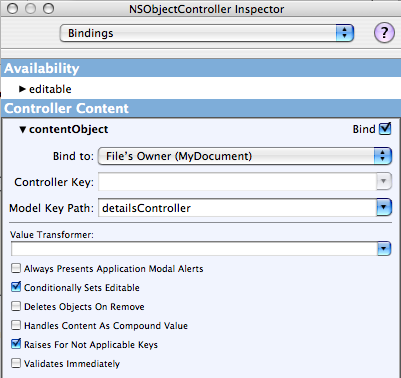Screen dimensions: 401x378
Task: Disable Conditionally Sets Editable checkbox
Action: pos(16,287)
